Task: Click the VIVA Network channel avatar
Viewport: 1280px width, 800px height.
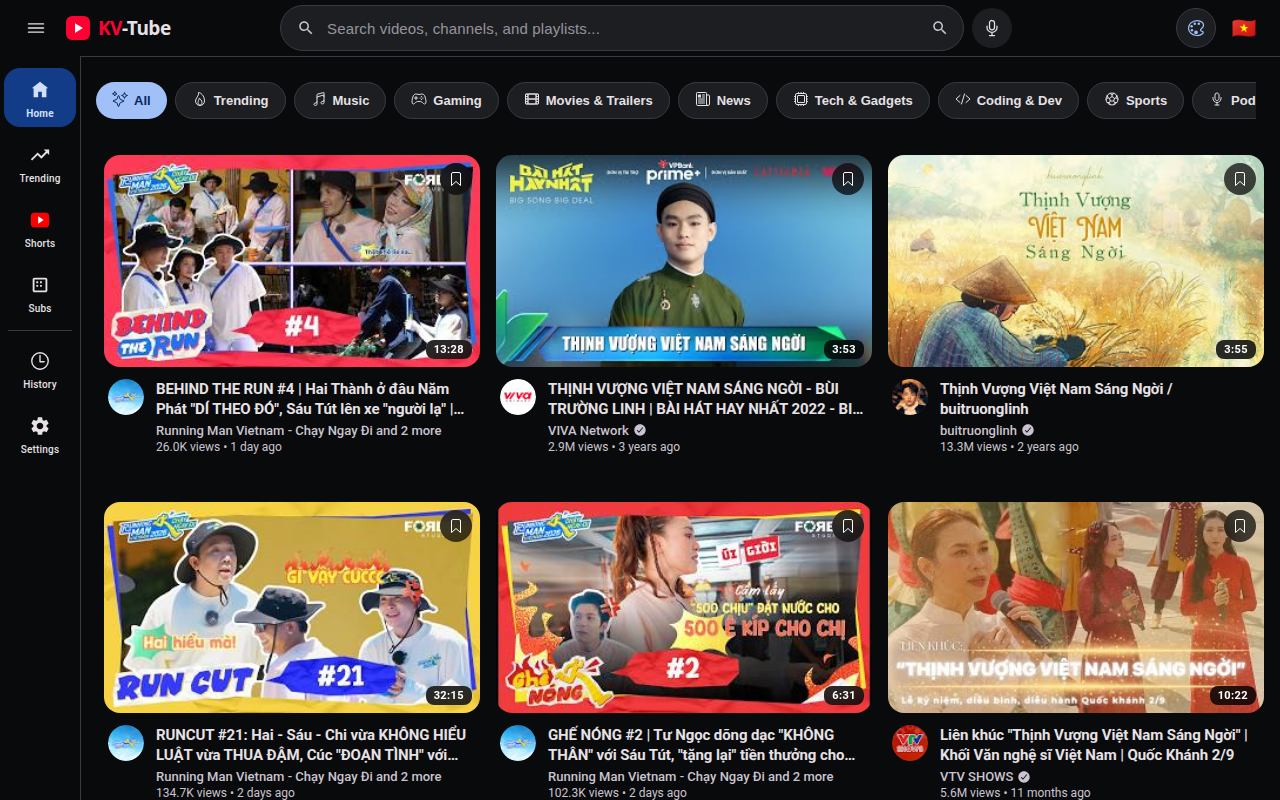Action: [518, 397]
